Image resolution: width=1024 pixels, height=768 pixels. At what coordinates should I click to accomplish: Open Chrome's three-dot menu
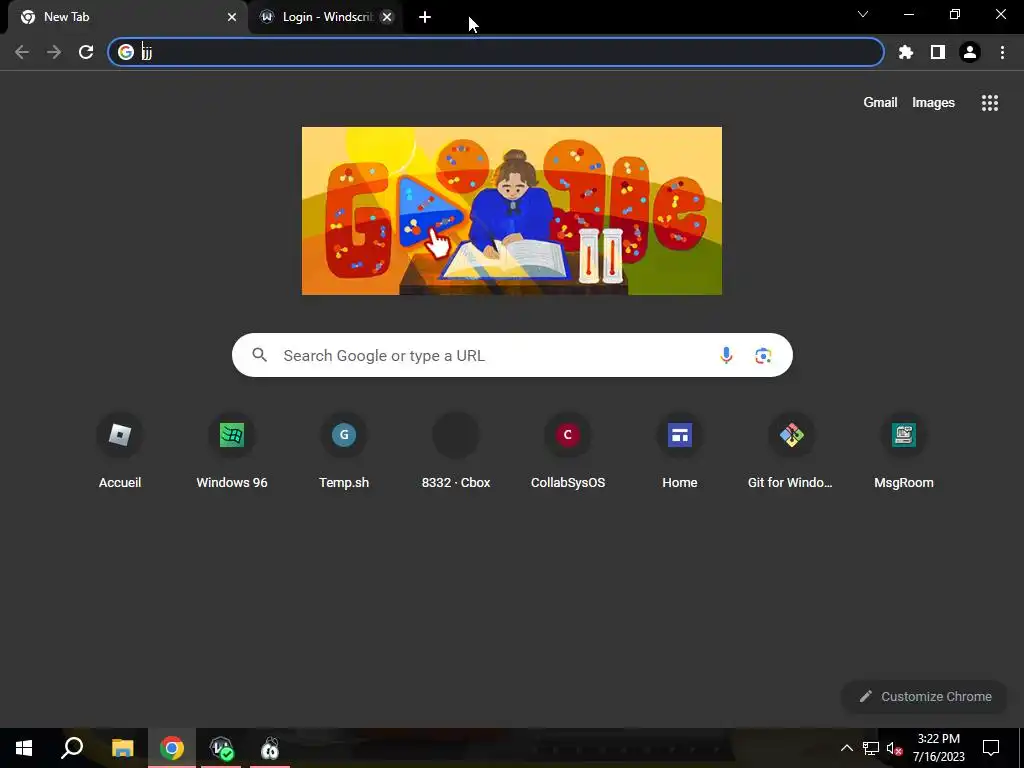[1002, 52]
